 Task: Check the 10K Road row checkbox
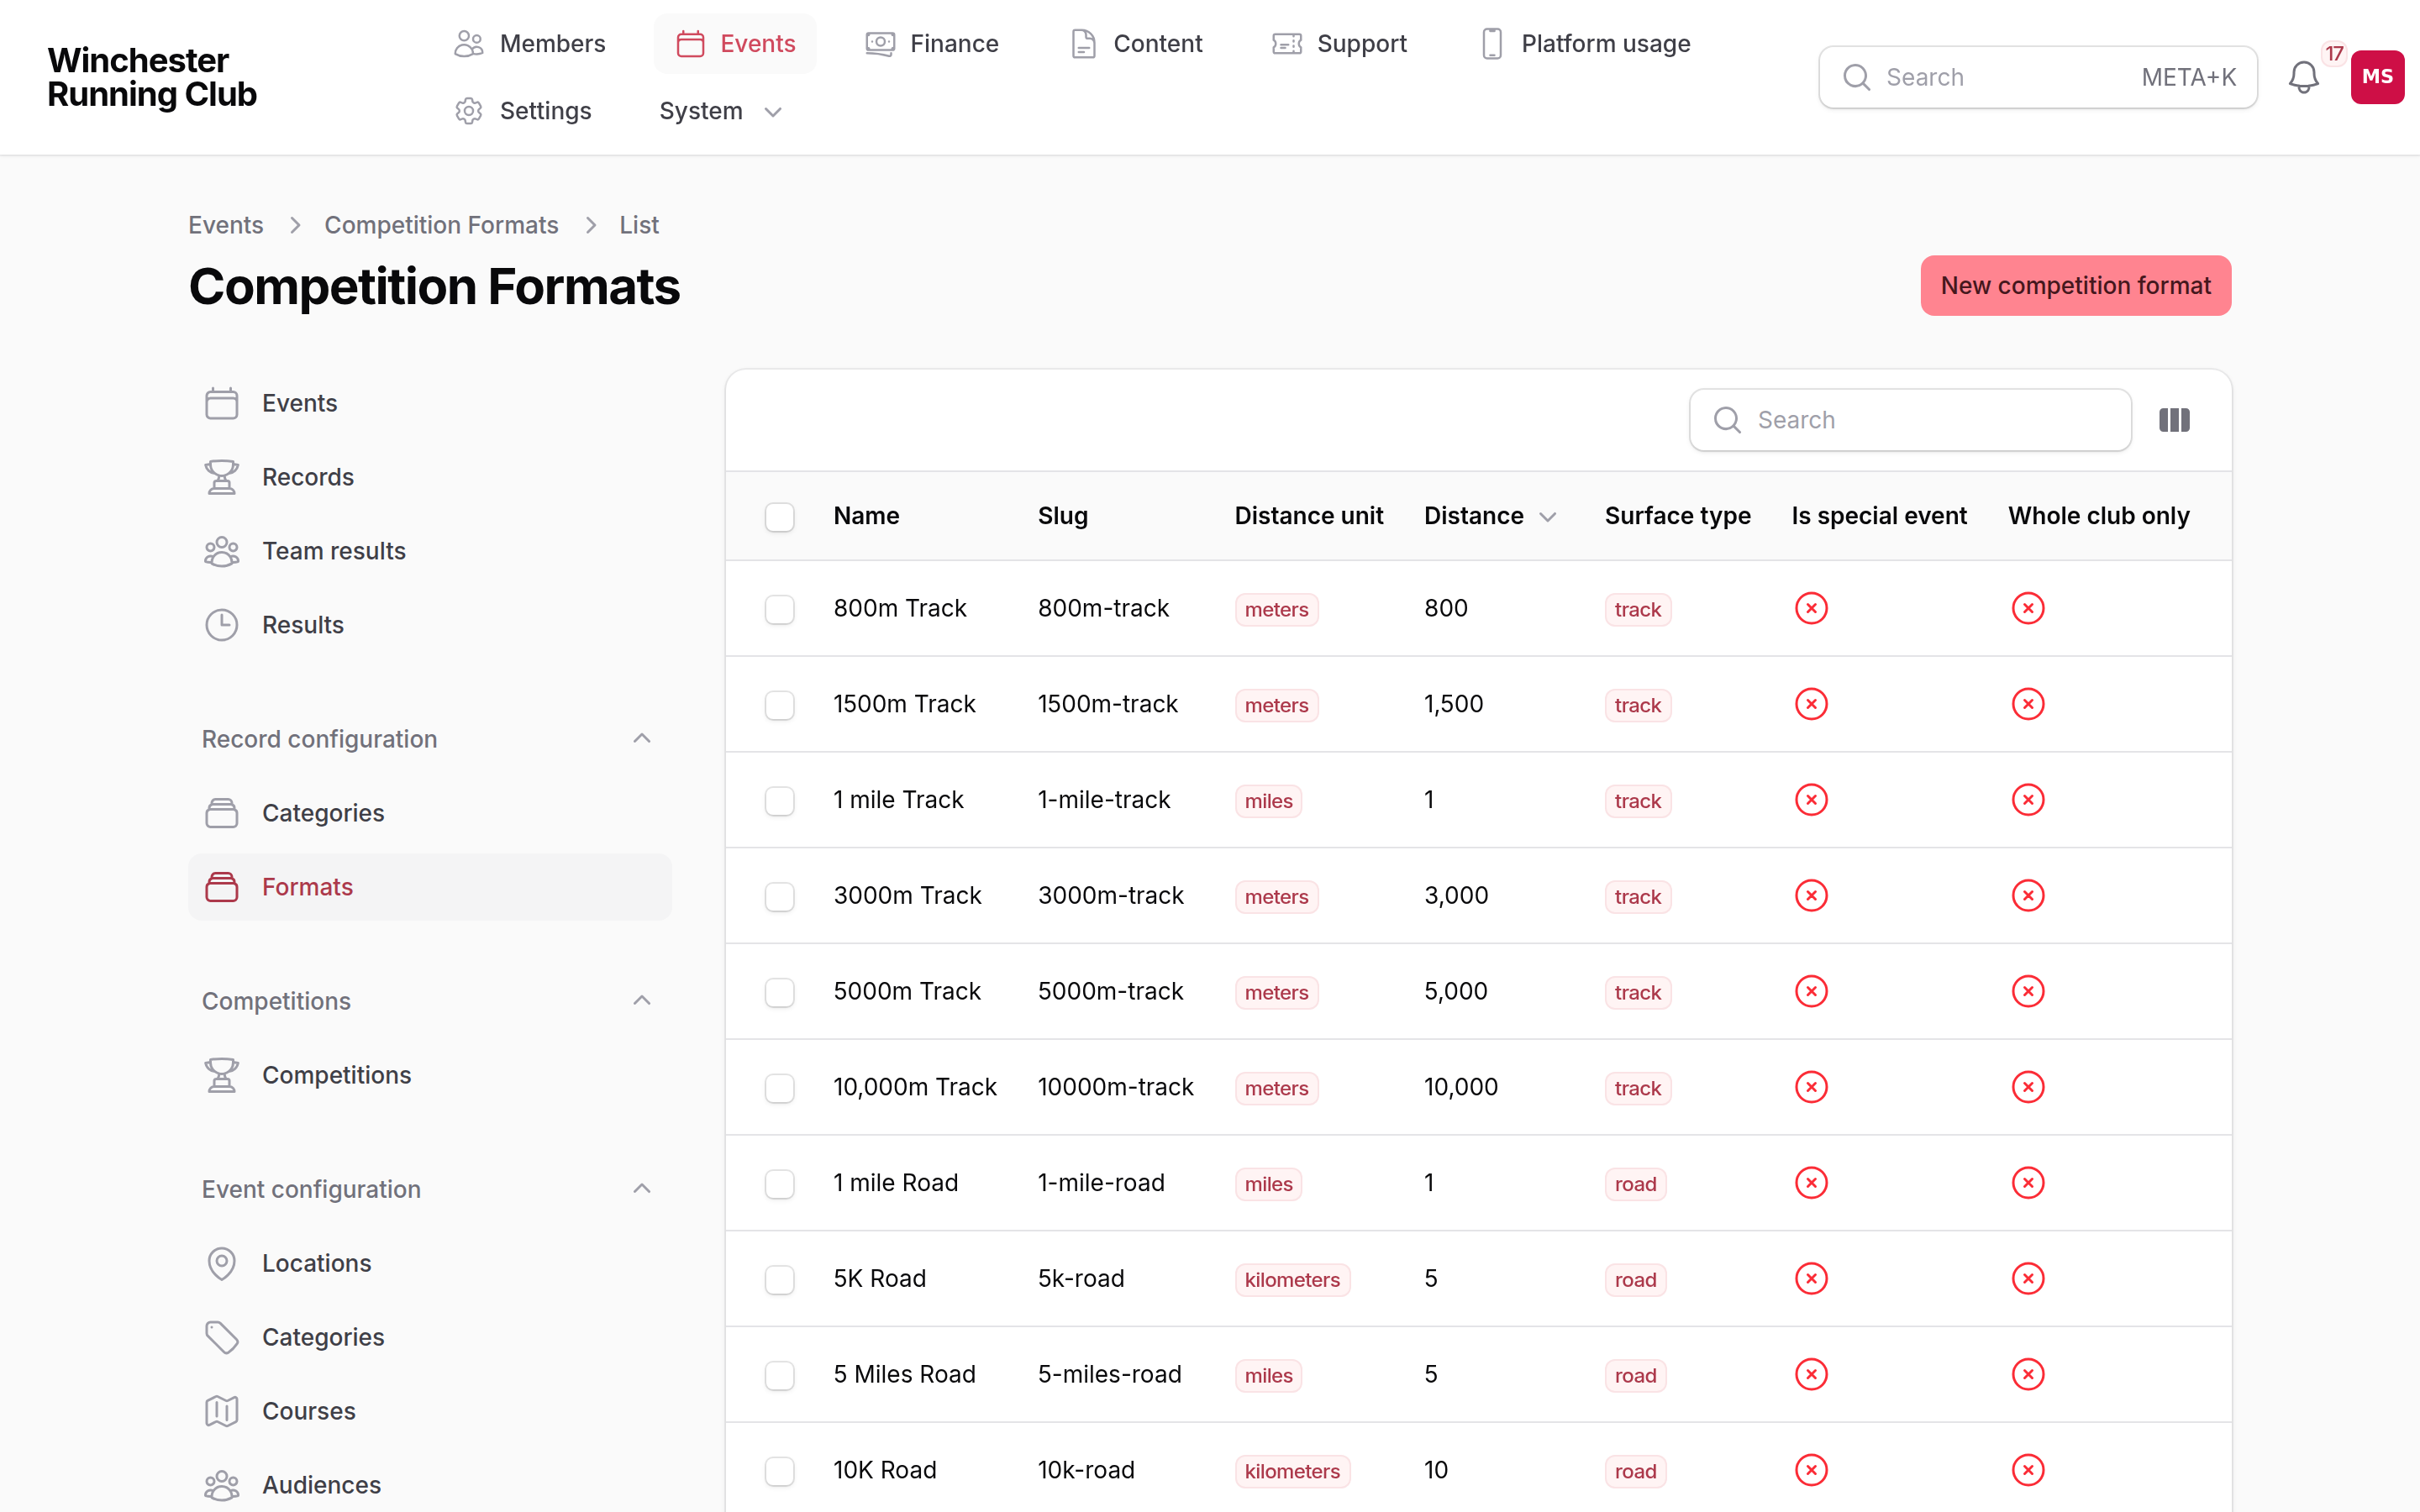tap(780, 1471)
